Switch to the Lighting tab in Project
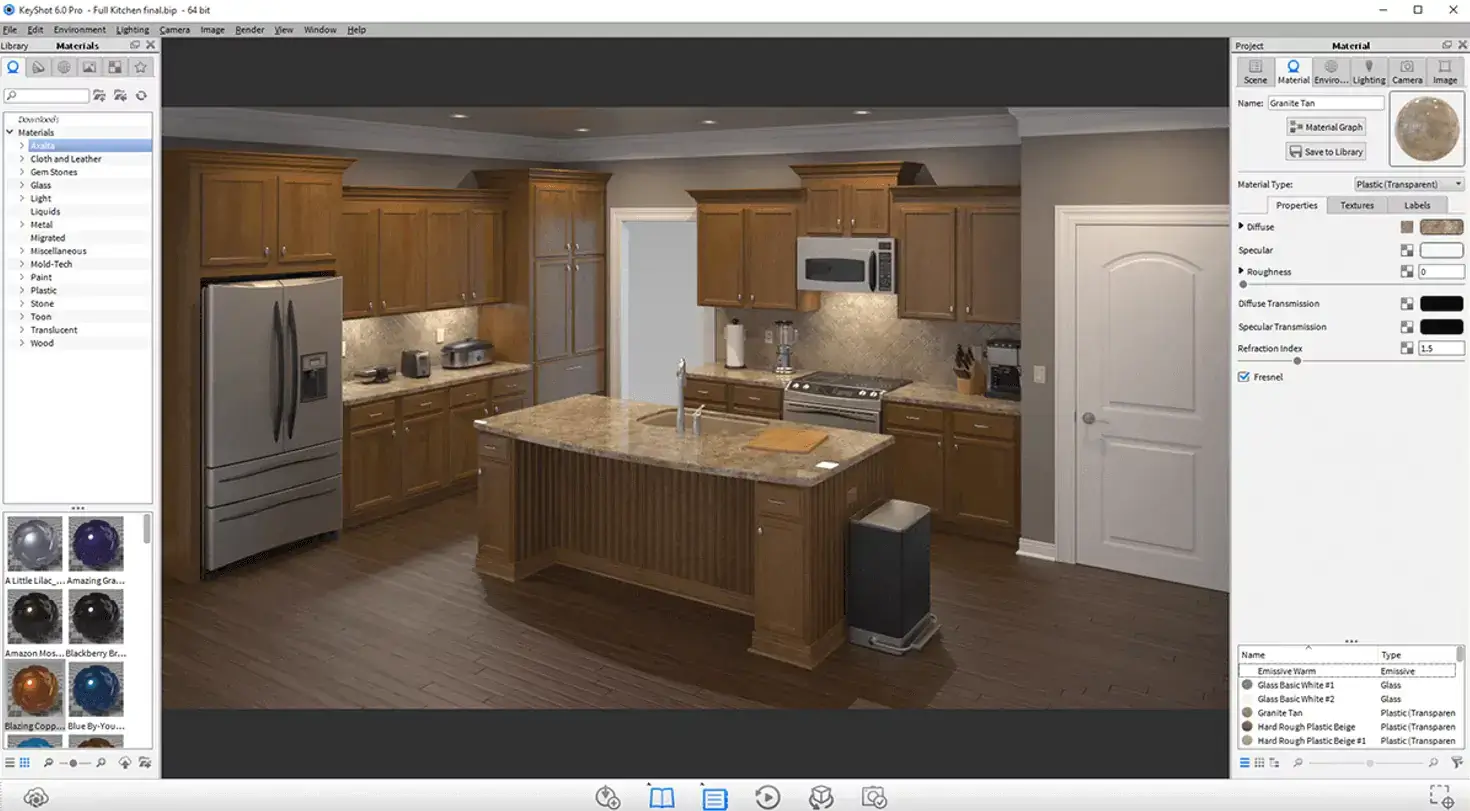This screenshot has width=1470, height=811. [1369, 71]
